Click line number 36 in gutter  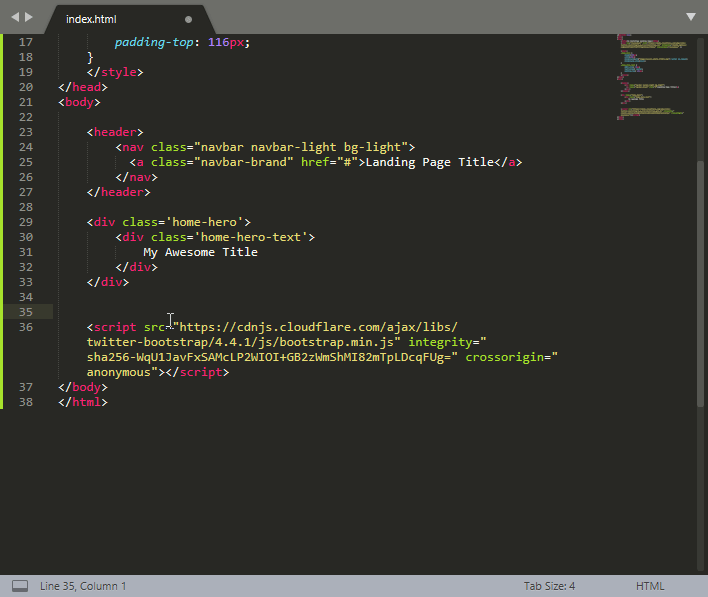(26, 327)
